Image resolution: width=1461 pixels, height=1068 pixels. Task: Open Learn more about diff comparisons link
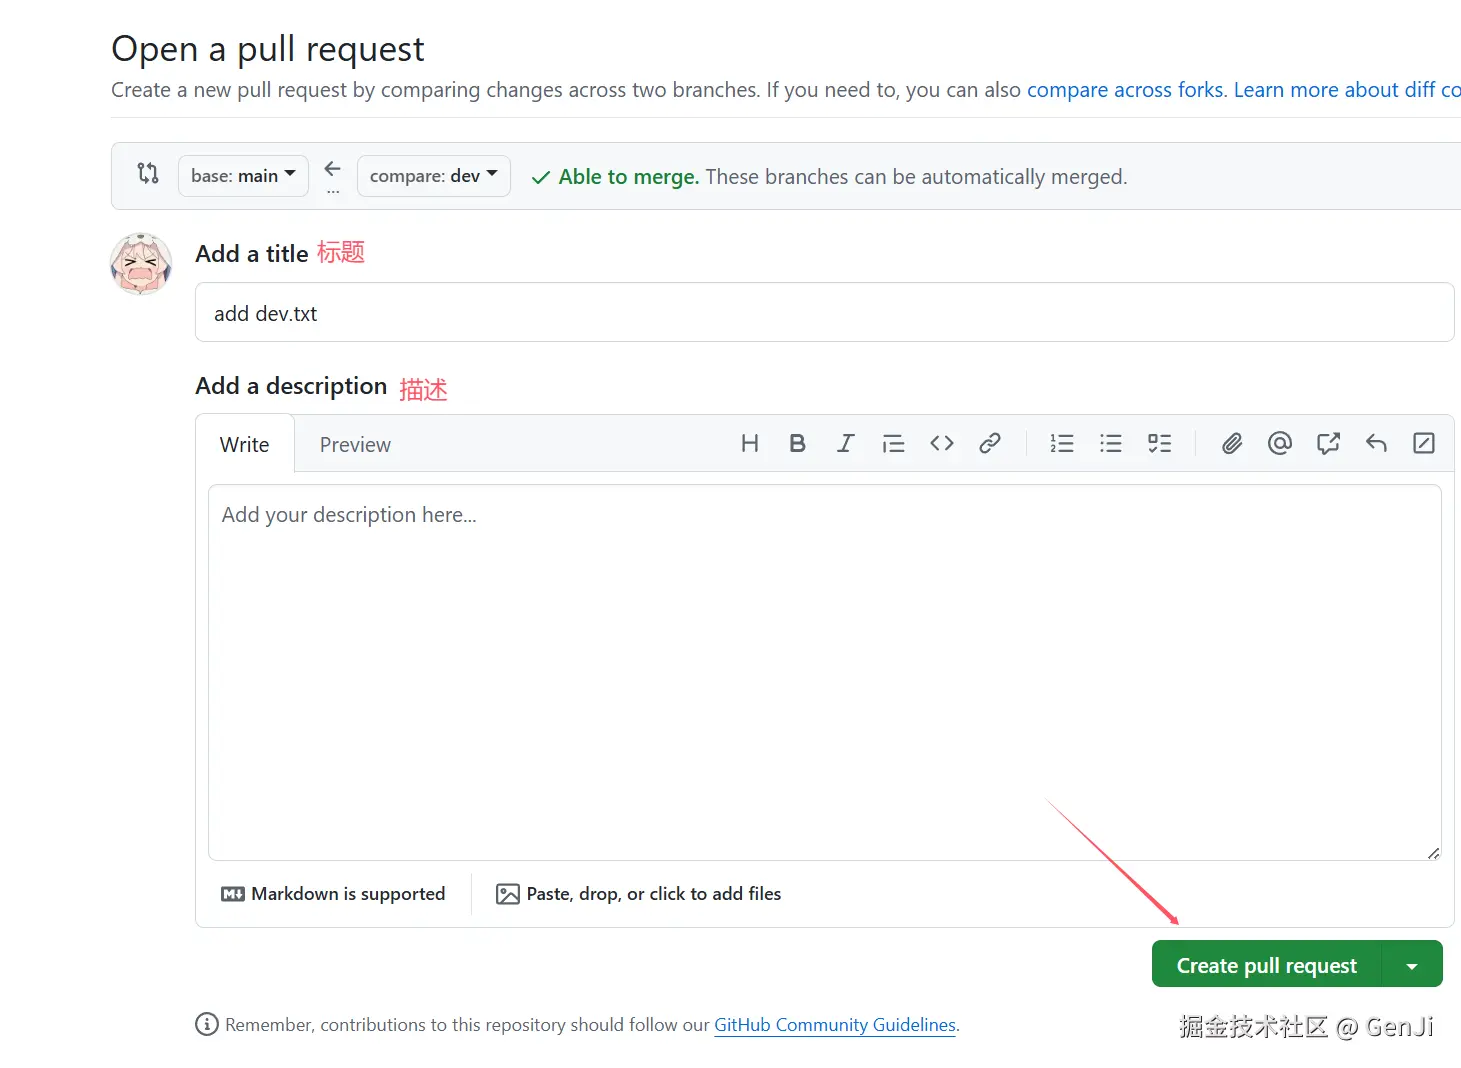click(1347, 90)
